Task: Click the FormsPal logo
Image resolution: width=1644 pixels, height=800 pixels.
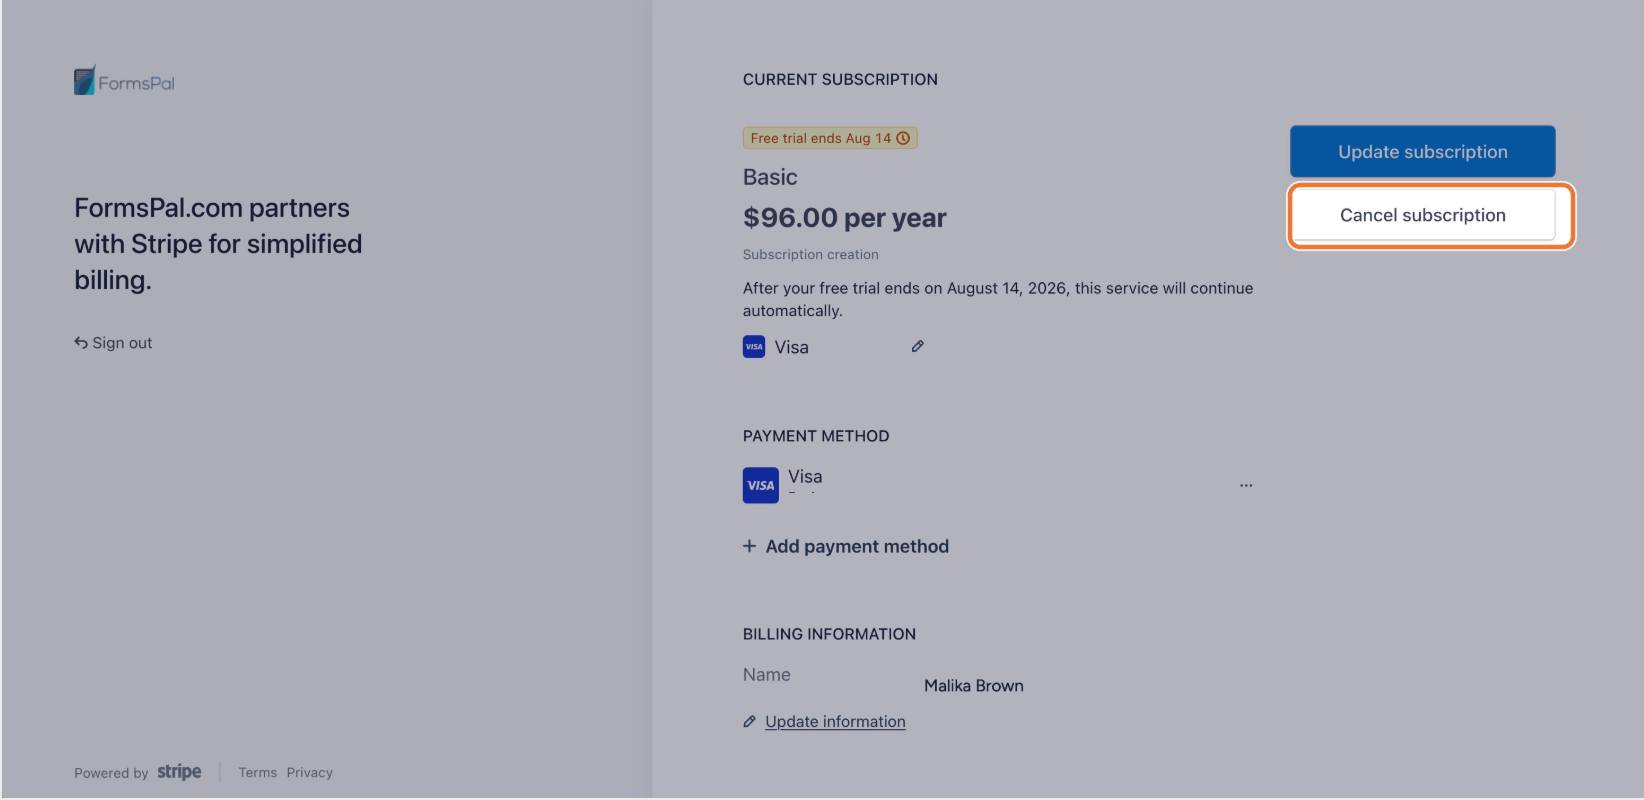Action: [124, 81]
